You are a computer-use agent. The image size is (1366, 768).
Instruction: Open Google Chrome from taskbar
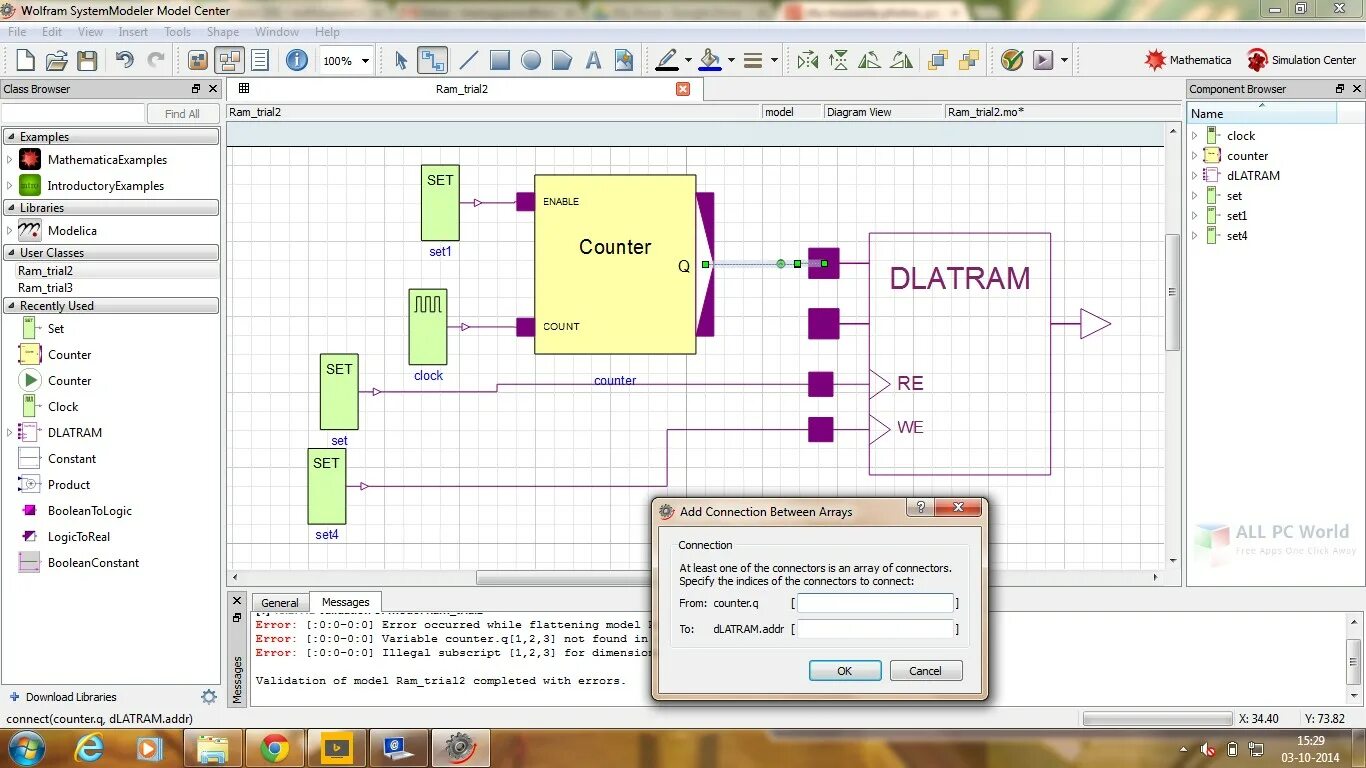point(275,747)
